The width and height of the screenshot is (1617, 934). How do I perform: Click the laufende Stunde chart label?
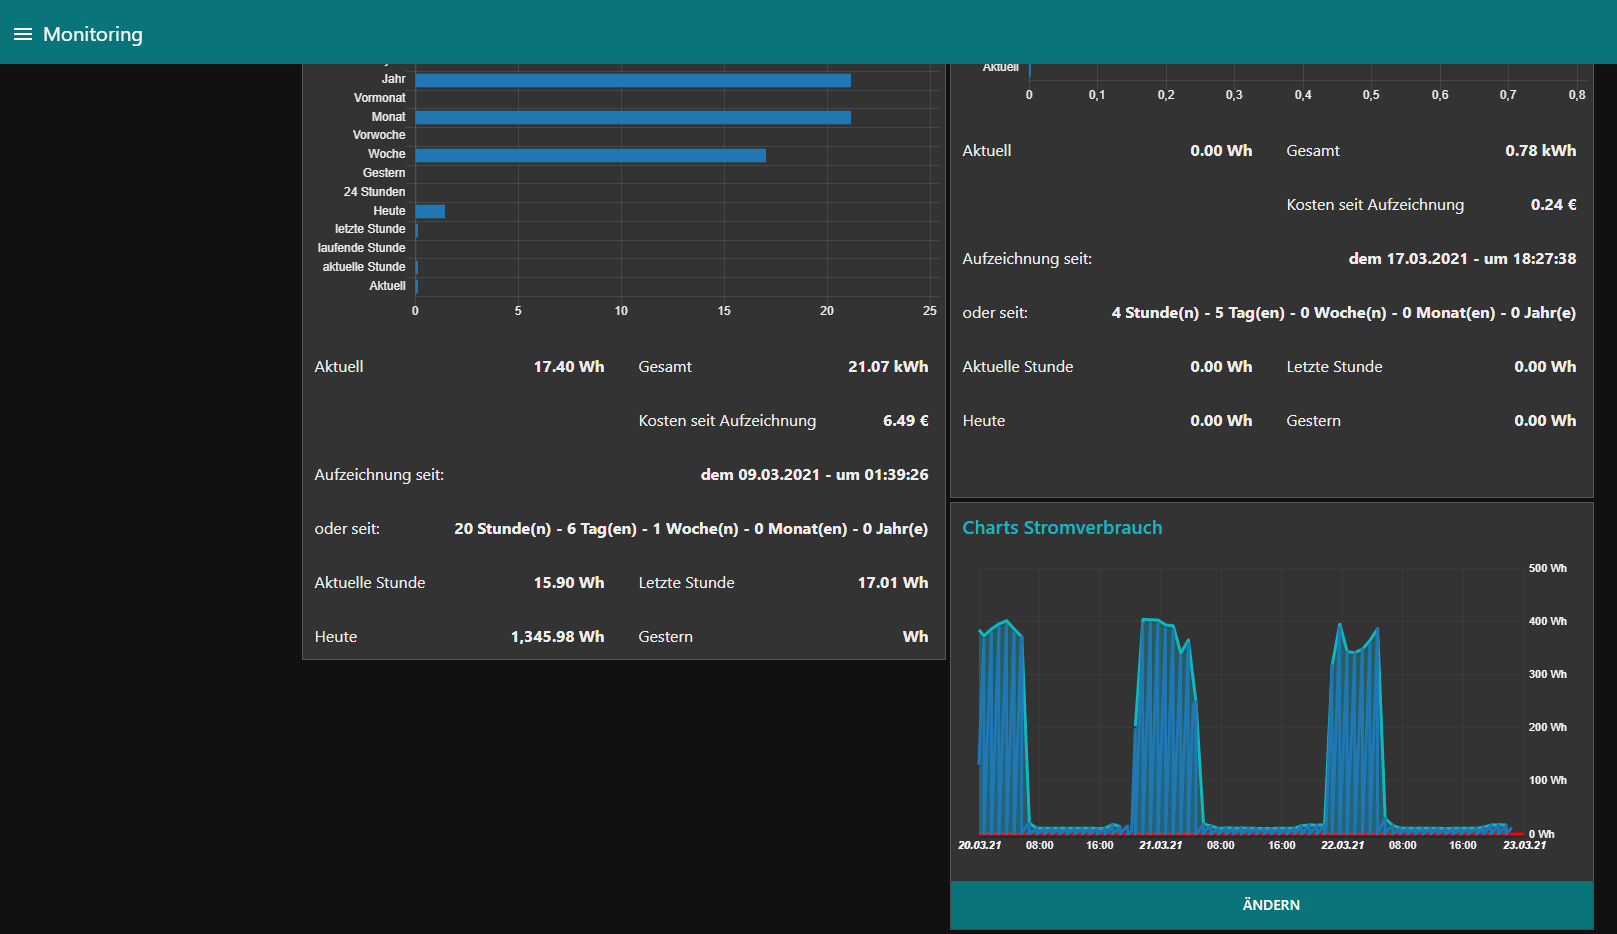coord(361,248)
